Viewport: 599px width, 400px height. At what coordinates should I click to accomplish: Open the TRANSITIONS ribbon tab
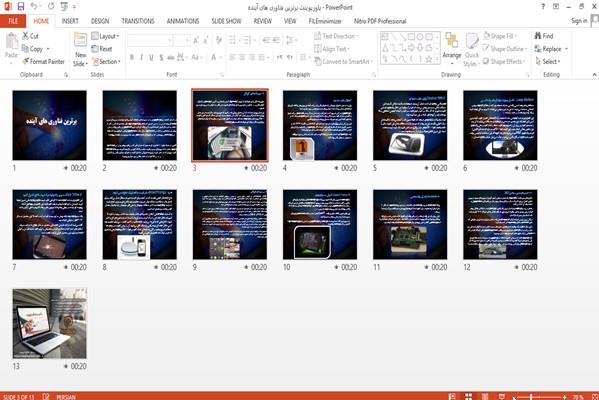(138, 21)
